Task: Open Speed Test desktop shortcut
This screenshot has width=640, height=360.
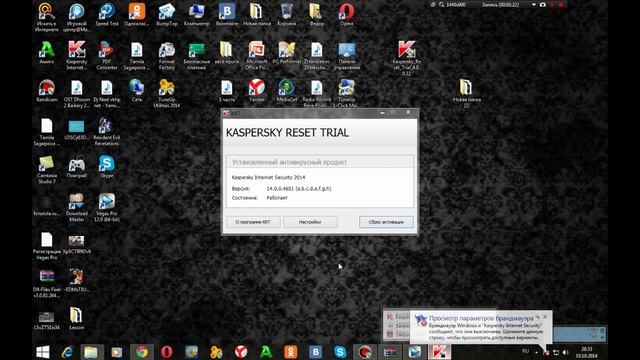Action: pos(107,15)
